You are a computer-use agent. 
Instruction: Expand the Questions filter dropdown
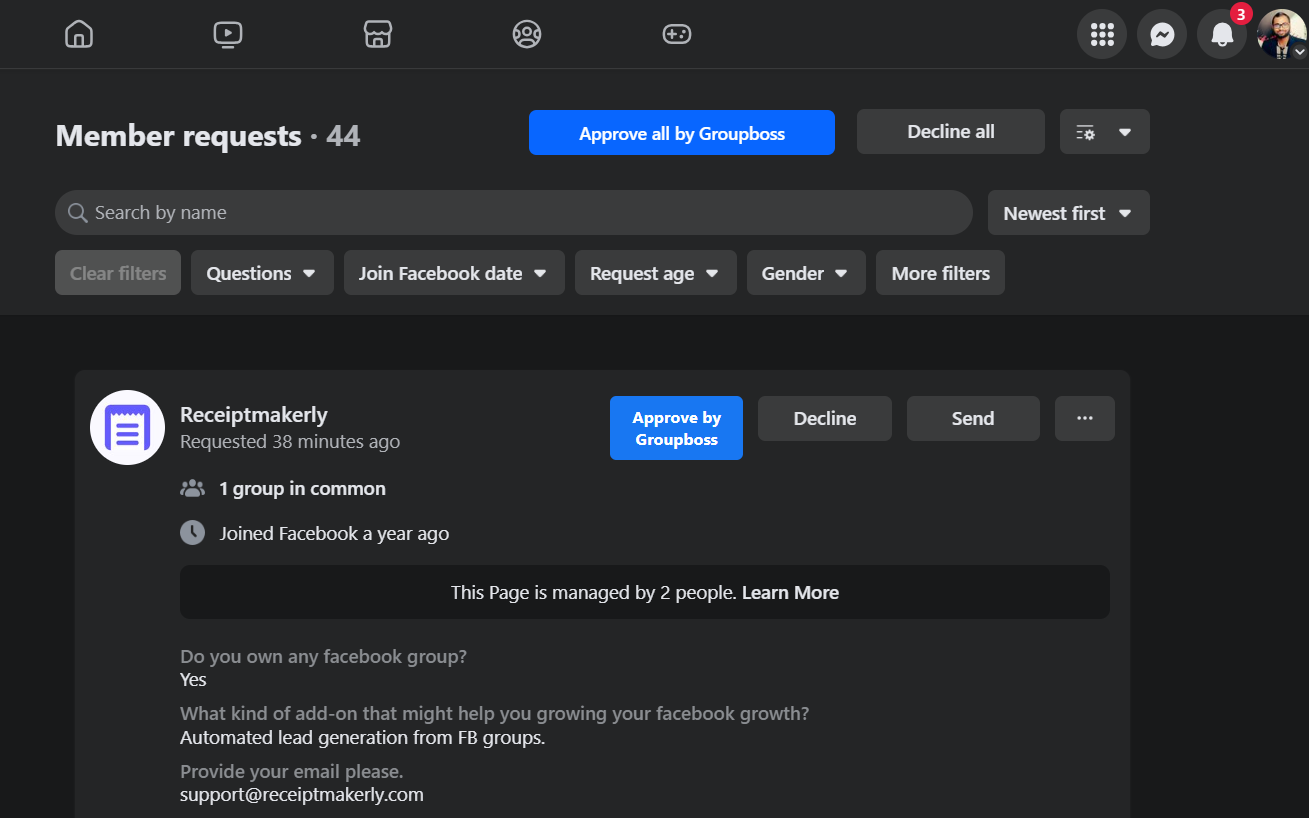pos(262,273)
